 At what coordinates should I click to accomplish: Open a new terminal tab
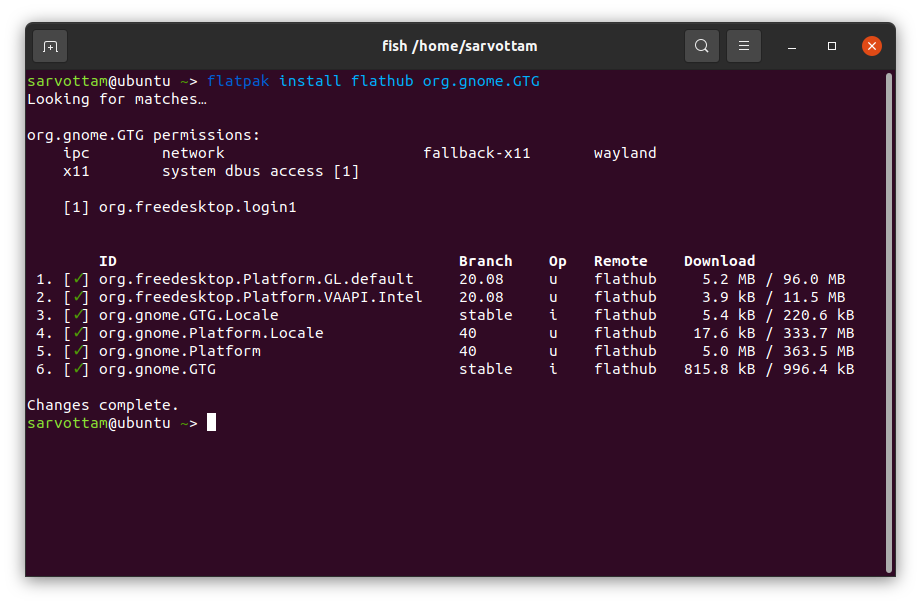point(50,46)
